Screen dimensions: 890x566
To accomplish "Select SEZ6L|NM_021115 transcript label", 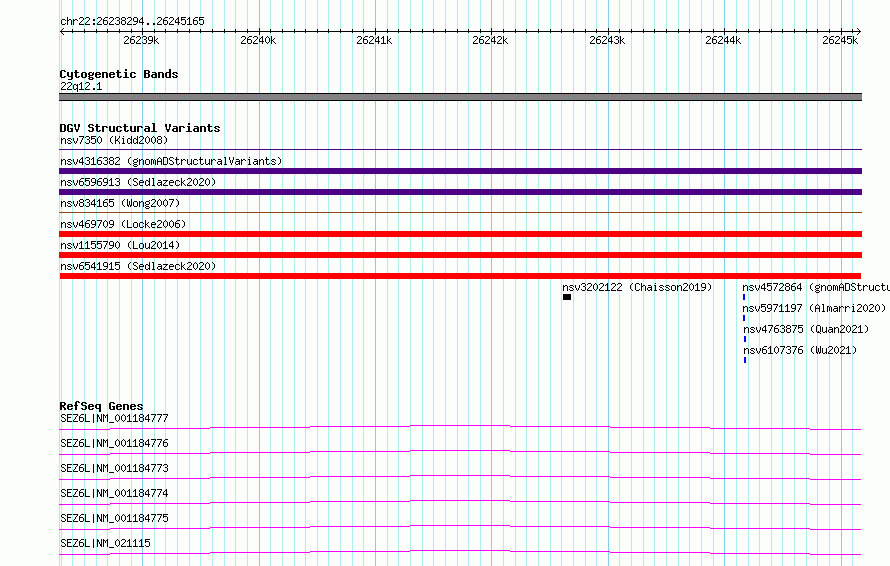I will tap(105, 543).
